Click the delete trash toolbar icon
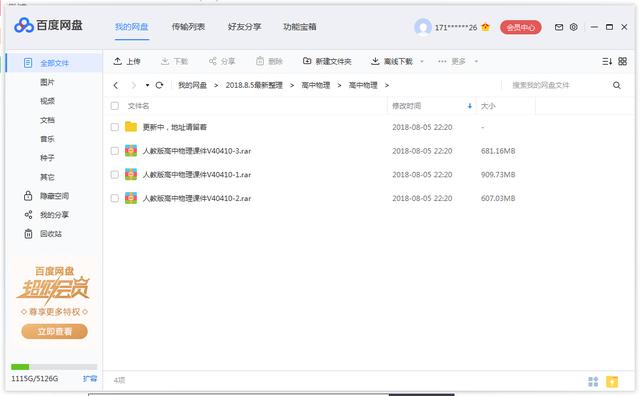 coord(260,61)
